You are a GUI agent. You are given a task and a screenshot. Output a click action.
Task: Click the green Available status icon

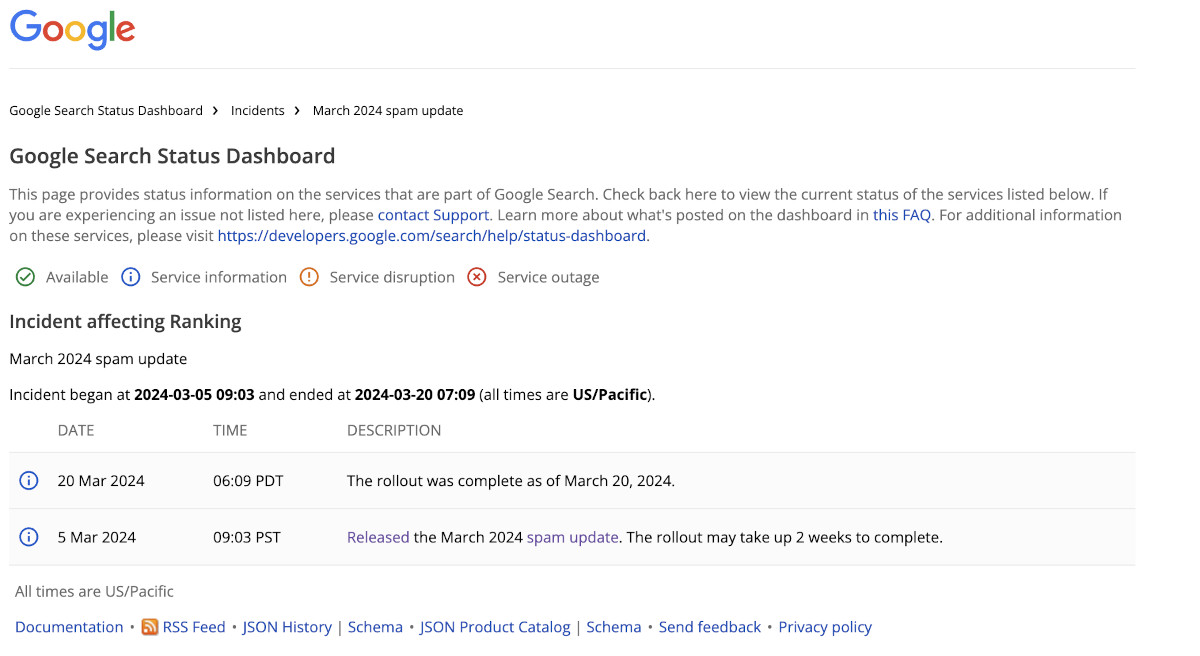click(25, 277)
